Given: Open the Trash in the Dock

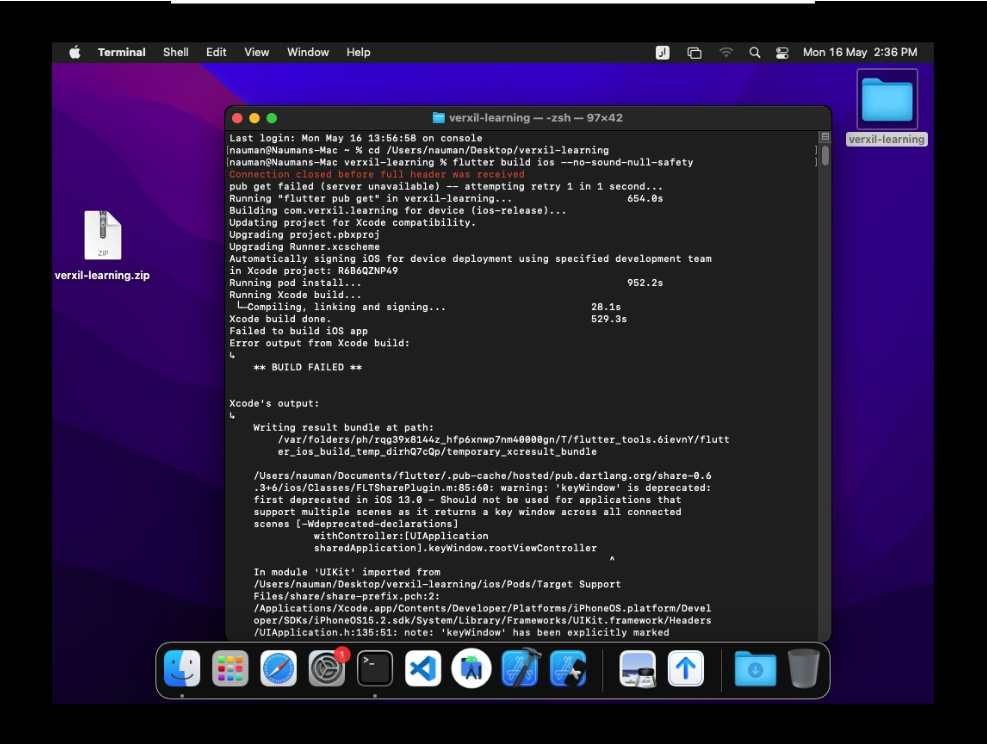Looking at the screenshot, I should [x=803, y=668].
